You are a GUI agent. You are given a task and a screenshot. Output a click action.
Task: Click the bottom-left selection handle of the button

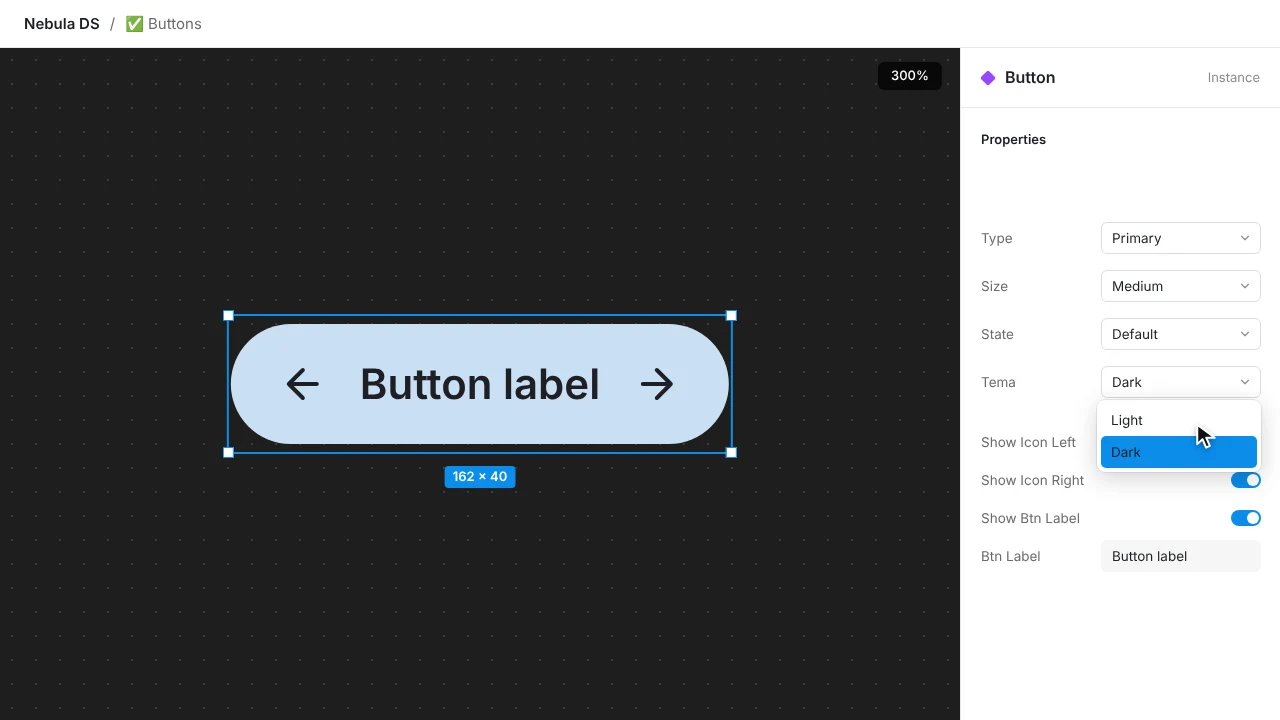228,453
